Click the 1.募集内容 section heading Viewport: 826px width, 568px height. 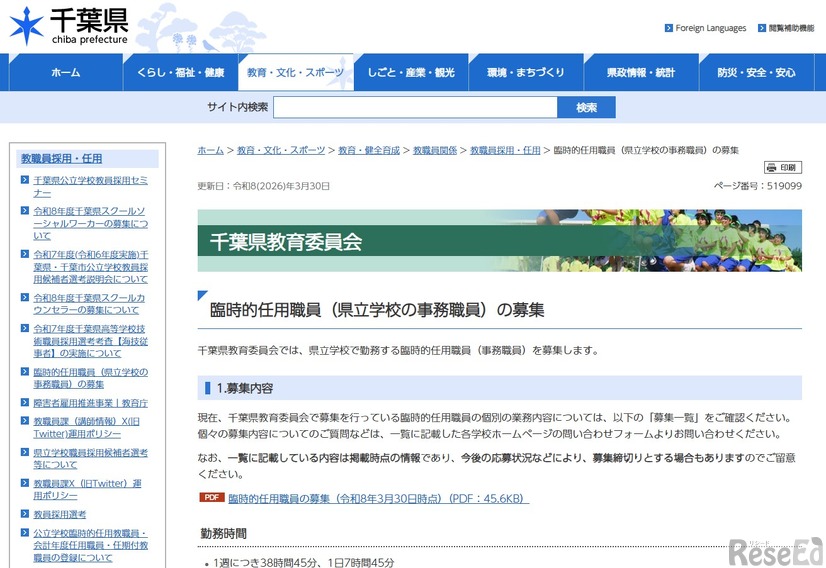pyautogui.click(x=499, y=388)
